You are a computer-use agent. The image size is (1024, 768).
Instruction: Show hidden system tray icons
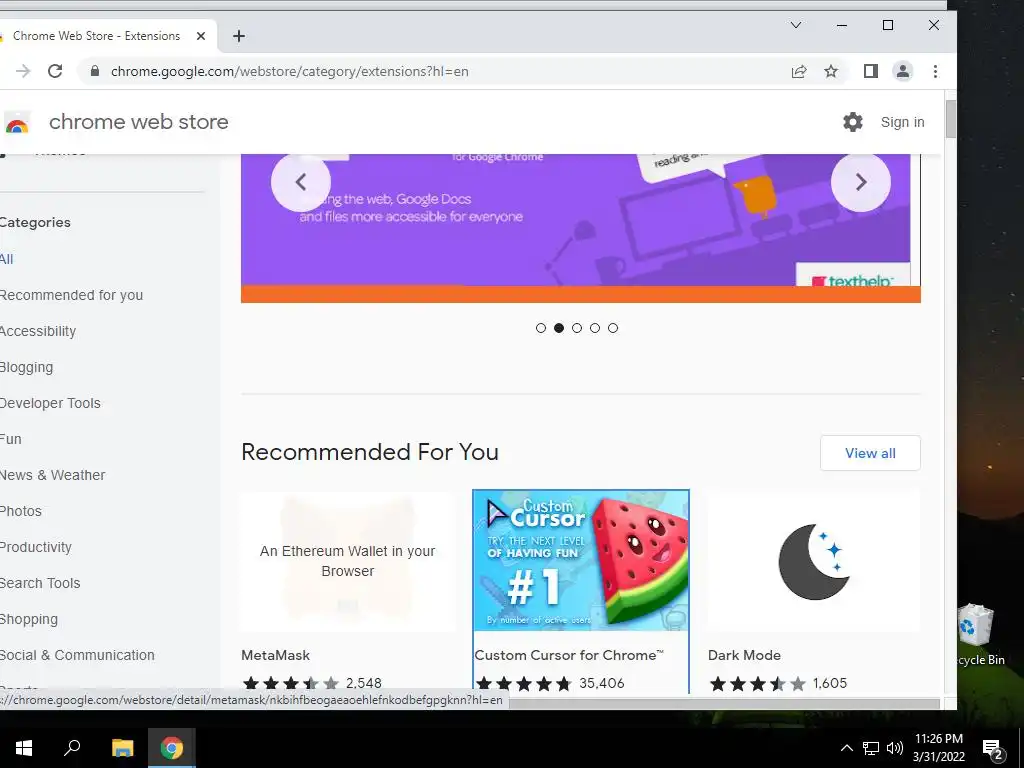846,748
